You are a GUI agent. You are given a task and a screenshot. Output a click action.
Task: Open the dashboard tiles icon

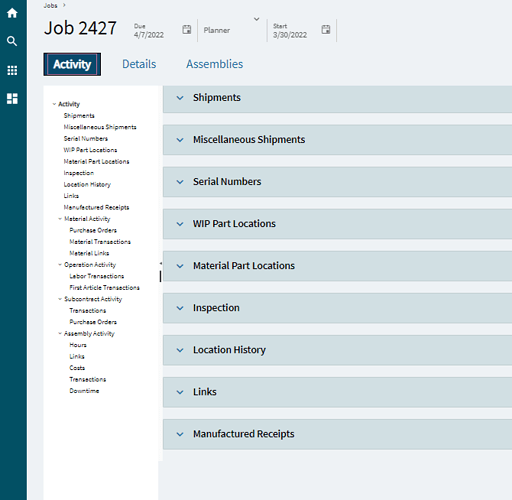click(x=12, y=99)
